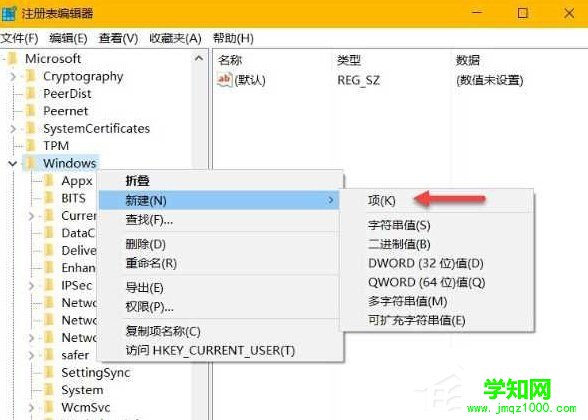
Task: Click the (数值未设置) data cell
Action: tap(490, 80)
